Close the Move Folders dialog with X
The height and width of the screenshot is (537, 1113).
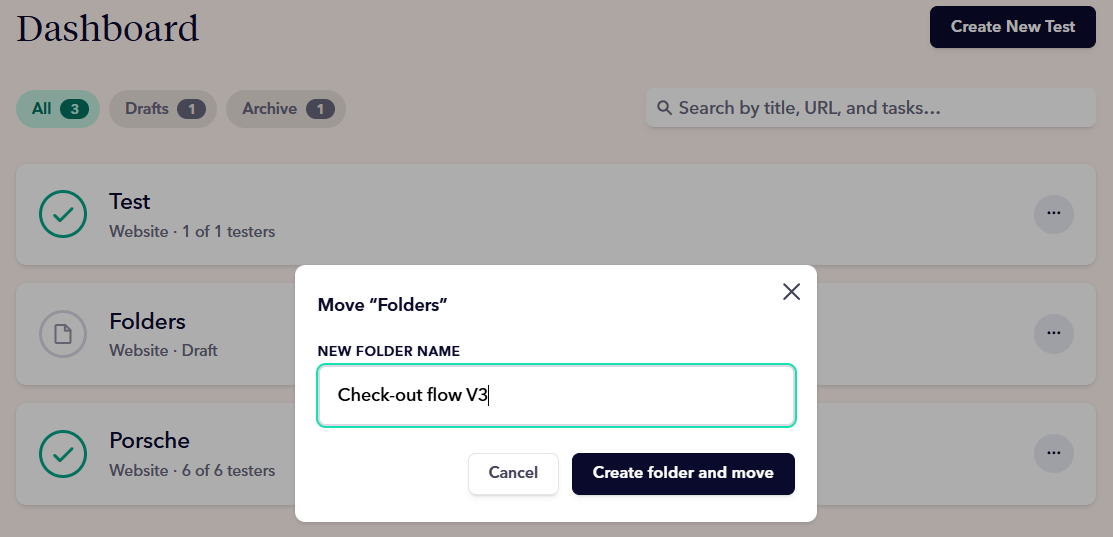[791, 292]
